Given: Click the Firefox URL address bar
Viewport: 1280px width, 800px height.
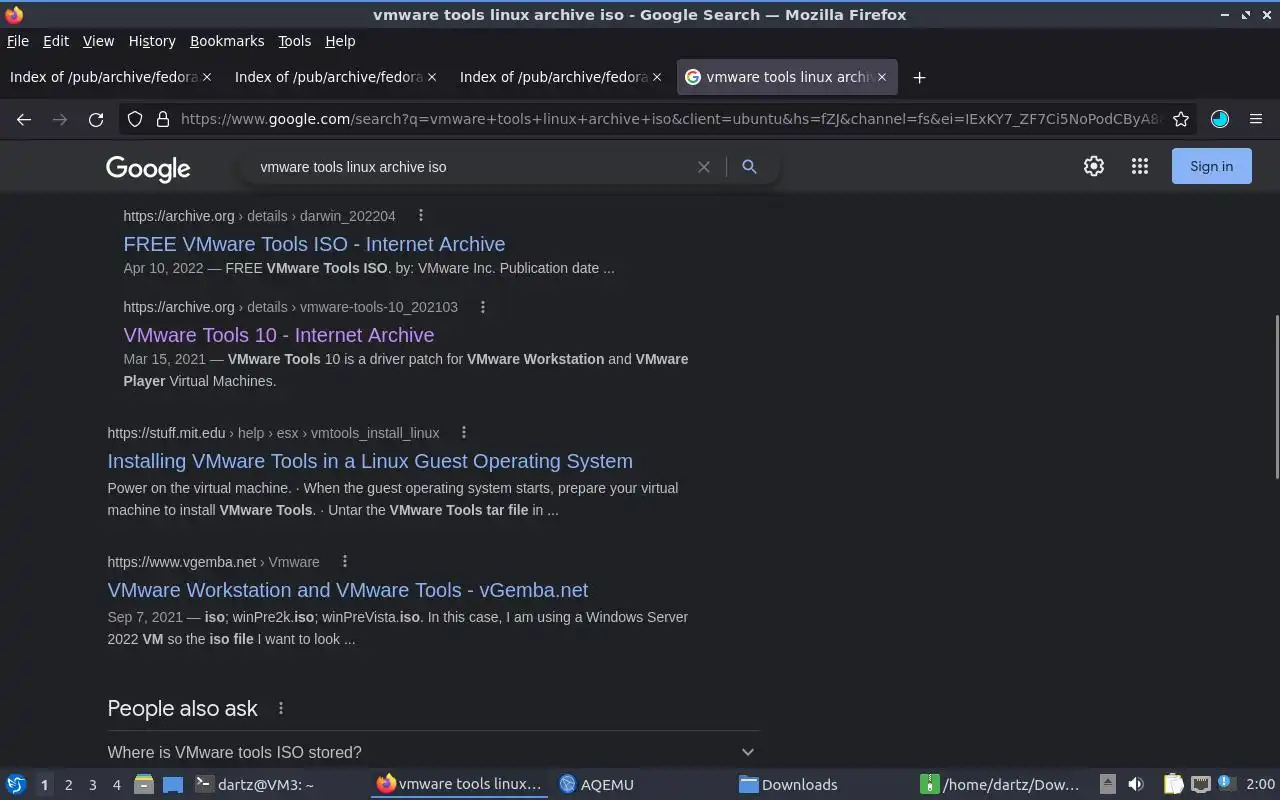Looking at the screenshot, I should [670, 119].
